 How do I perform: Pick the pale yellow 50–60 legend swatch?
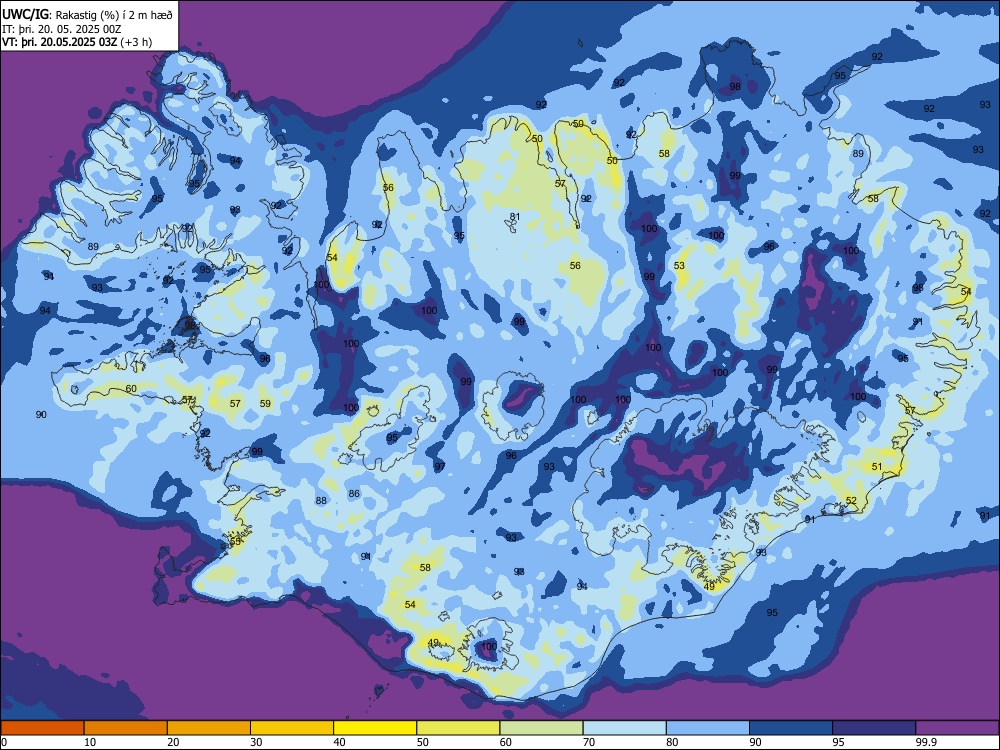(458, 728)
